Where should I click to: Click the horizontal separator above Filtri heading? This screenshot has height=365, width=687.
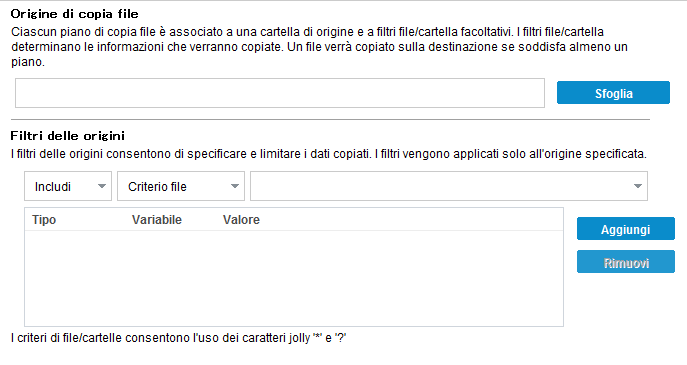[x=330, y=119]
